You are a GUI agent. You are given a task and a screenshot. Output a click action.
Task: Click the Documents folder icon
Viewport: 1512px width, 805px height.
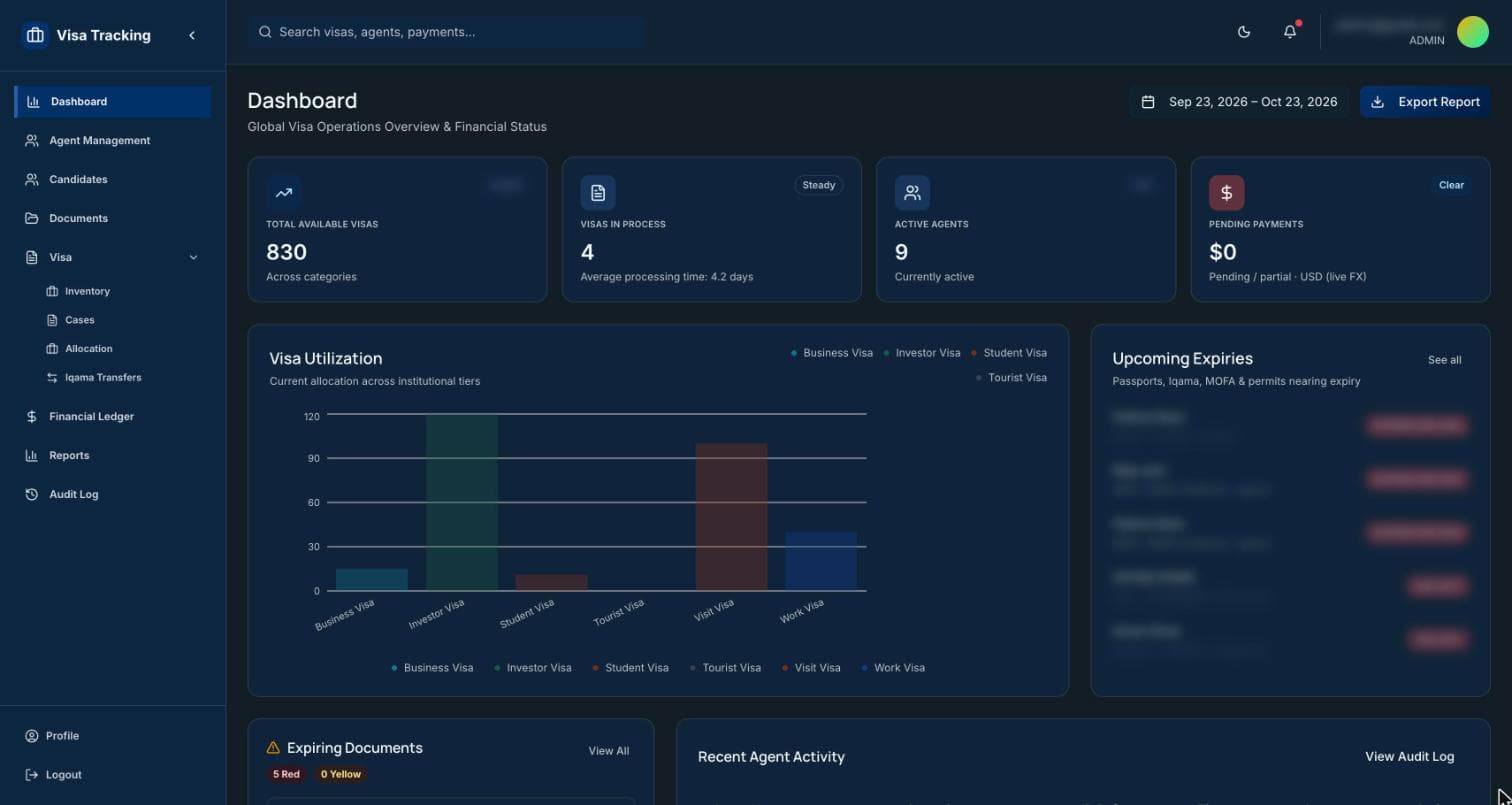pyautogui.click(x=32, y=219)
